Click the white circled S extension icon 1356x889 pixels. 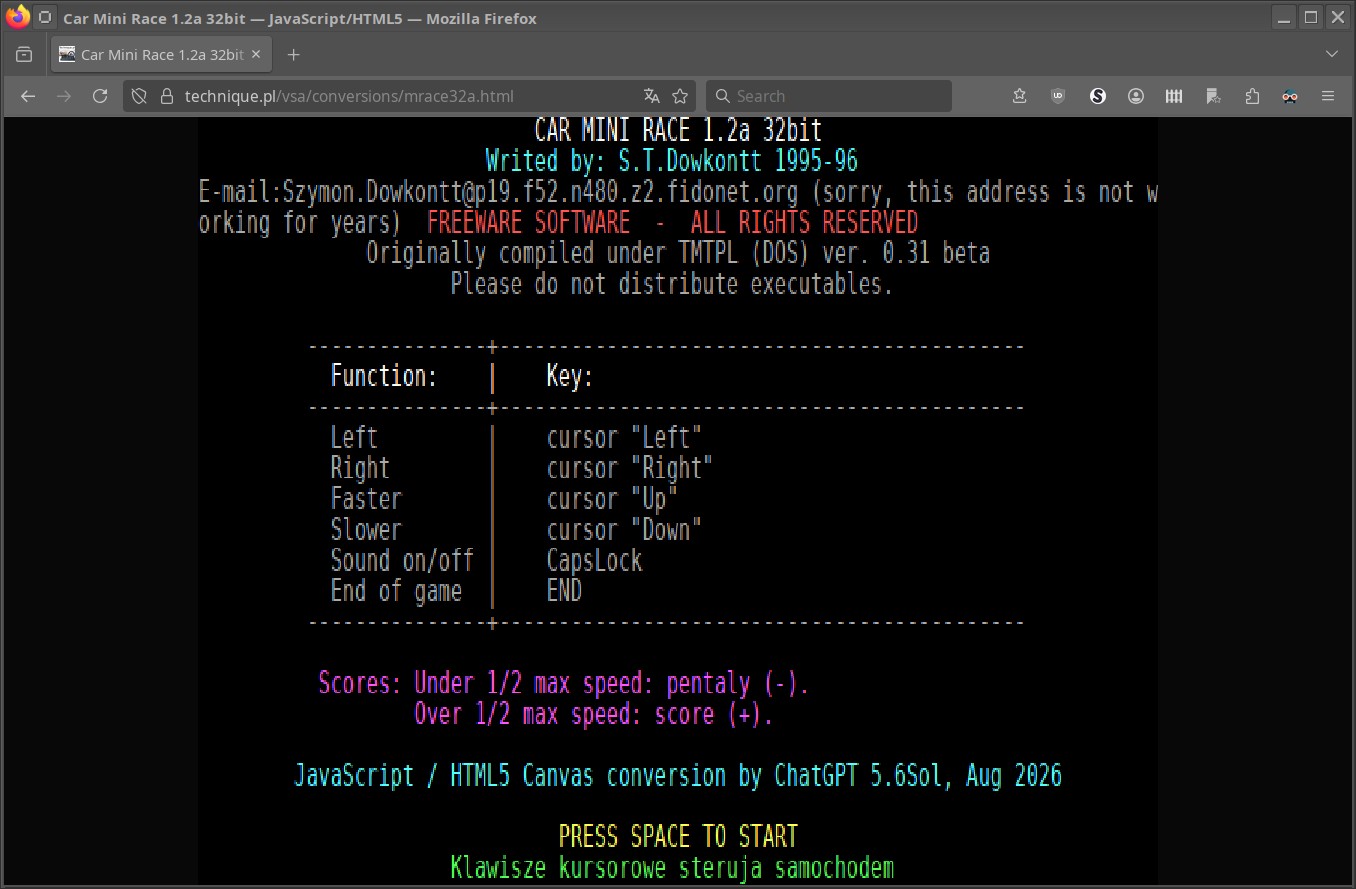[1098, 96]
